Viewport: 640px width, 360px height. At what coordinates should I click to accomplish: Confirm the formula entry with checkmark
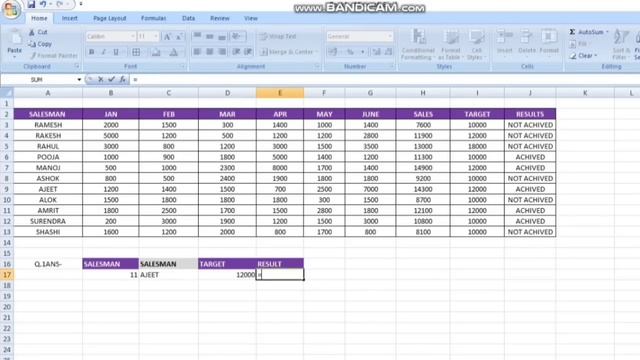pos(111,80)
